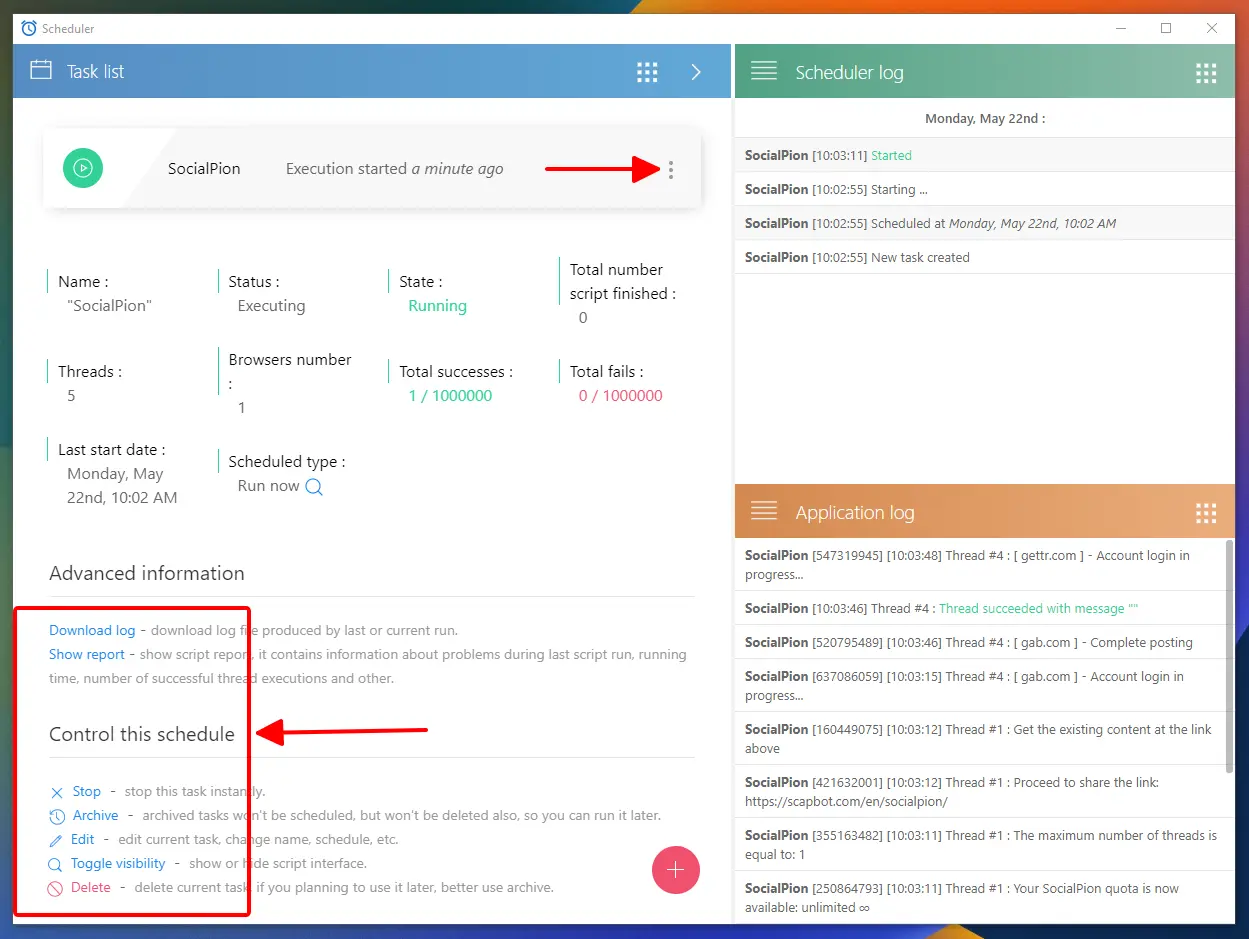Click the prohibited icon beside Delete
This screenshot has width=1249, height=939.
[x=56, y=888]
